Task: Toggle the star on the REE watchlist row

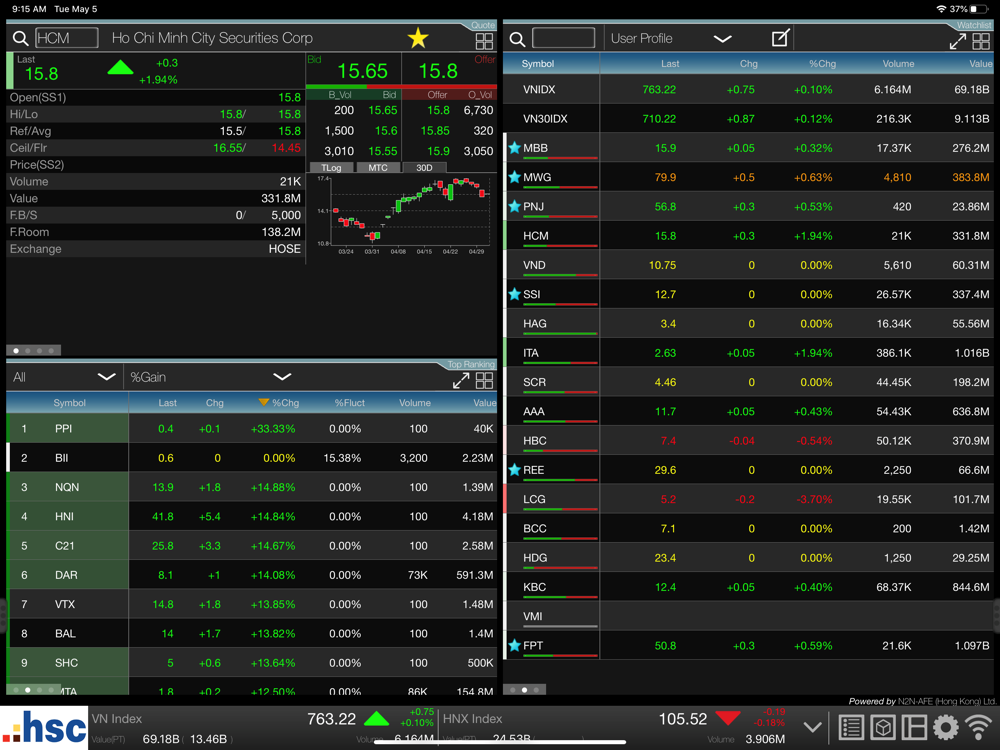Action: click(x=515, y=470)
